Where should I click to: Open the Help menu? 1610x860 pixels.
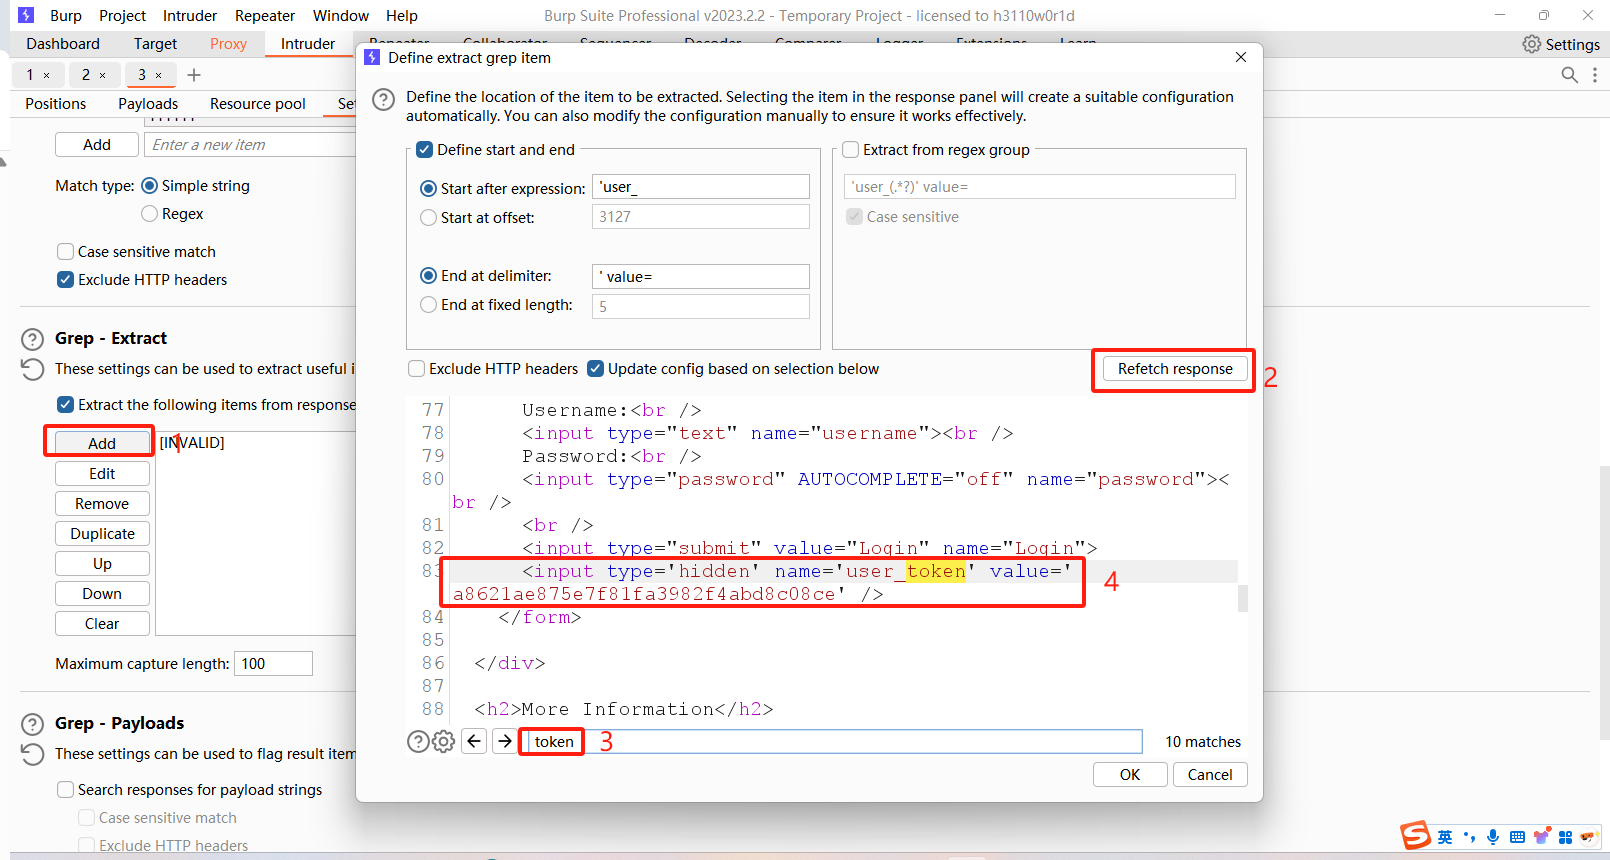402,16
